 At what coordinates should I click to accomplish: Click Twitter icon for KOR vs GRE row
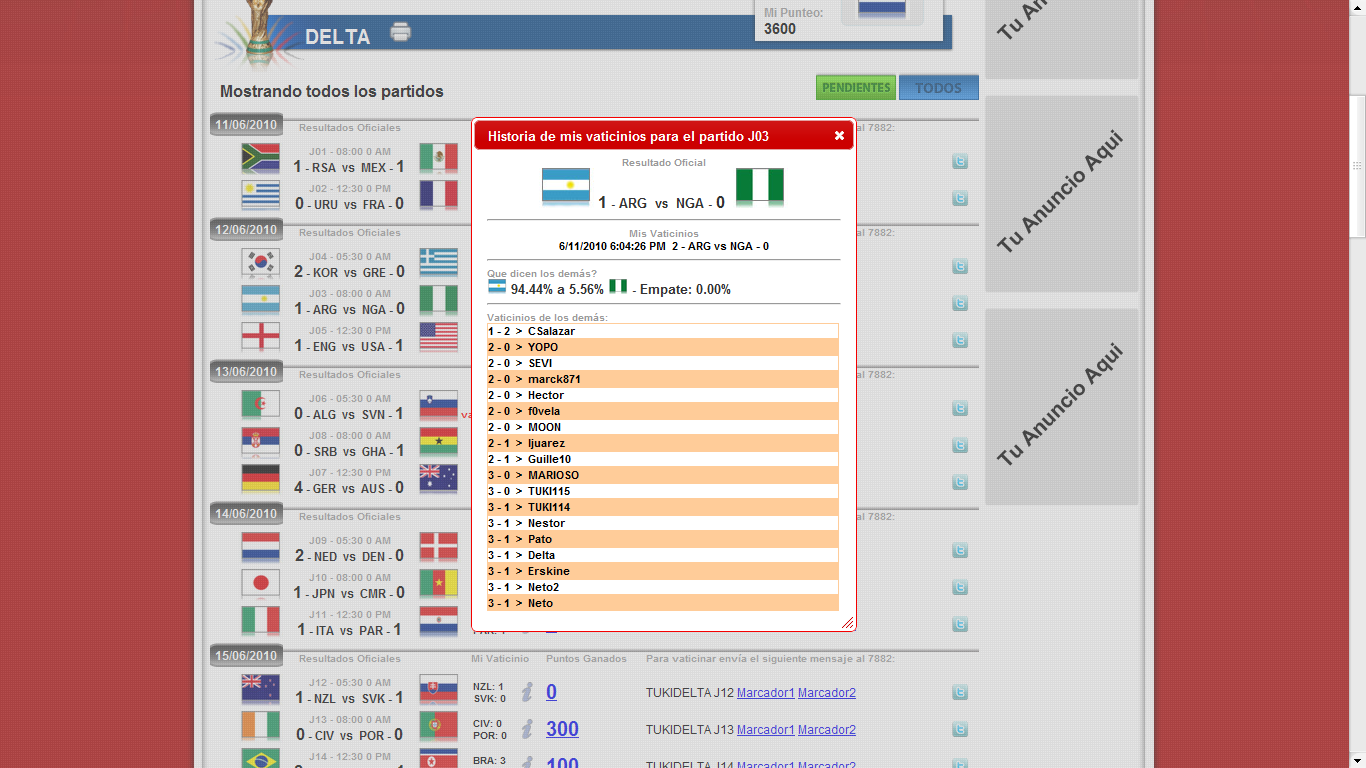pos(960,266)
